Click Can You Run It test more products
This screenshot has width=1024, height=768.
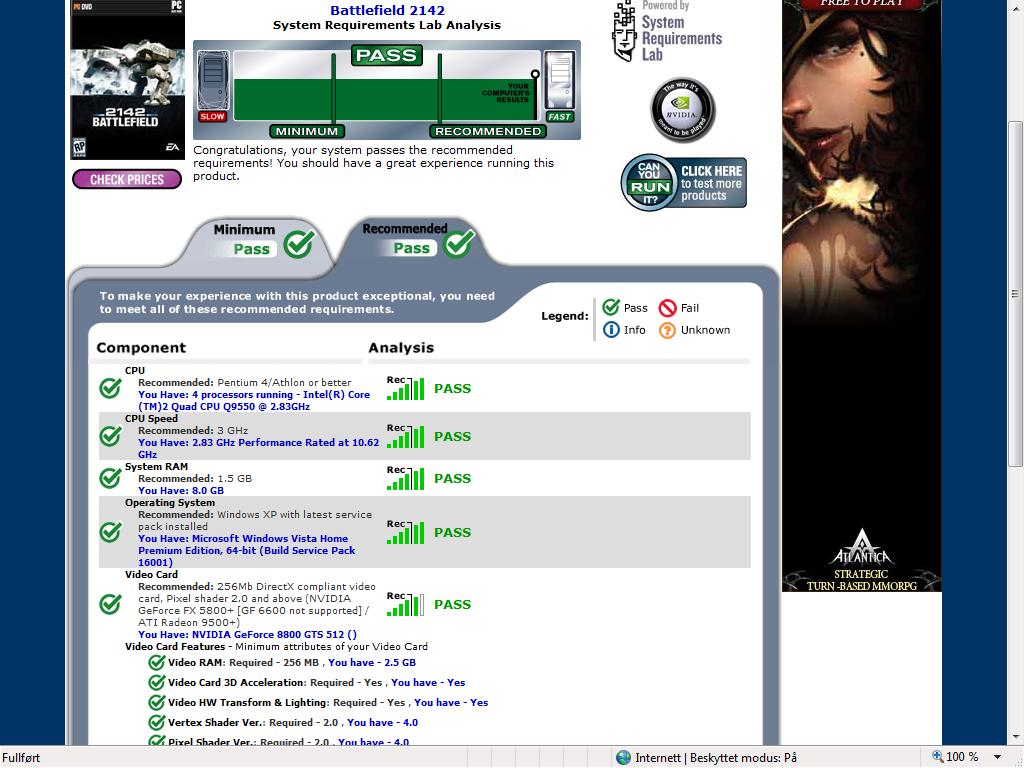tap(683, 183)
